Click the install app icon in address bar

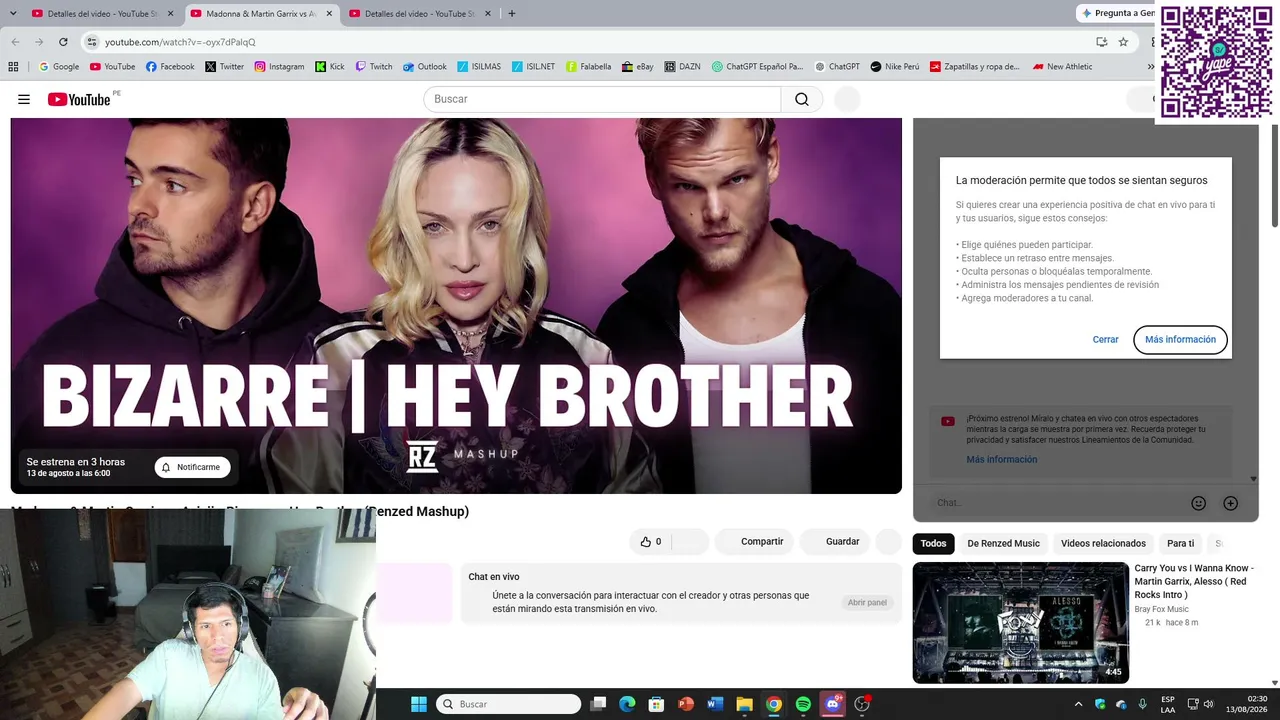[1101, 42]
